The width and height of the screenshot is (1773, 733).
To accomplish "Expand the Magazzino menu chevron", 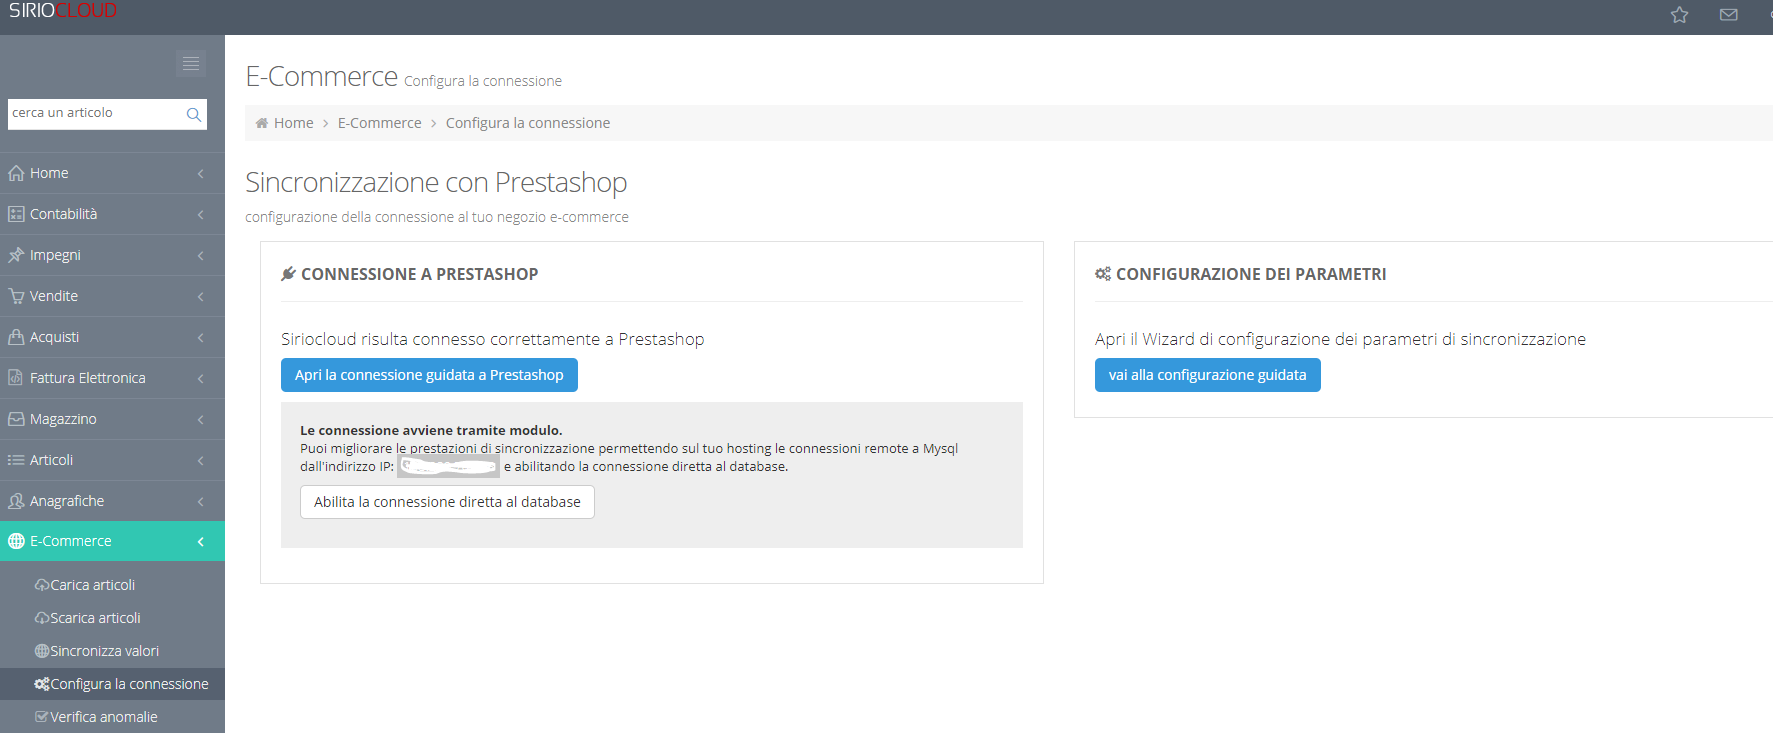I will click(x=201, y=420).
